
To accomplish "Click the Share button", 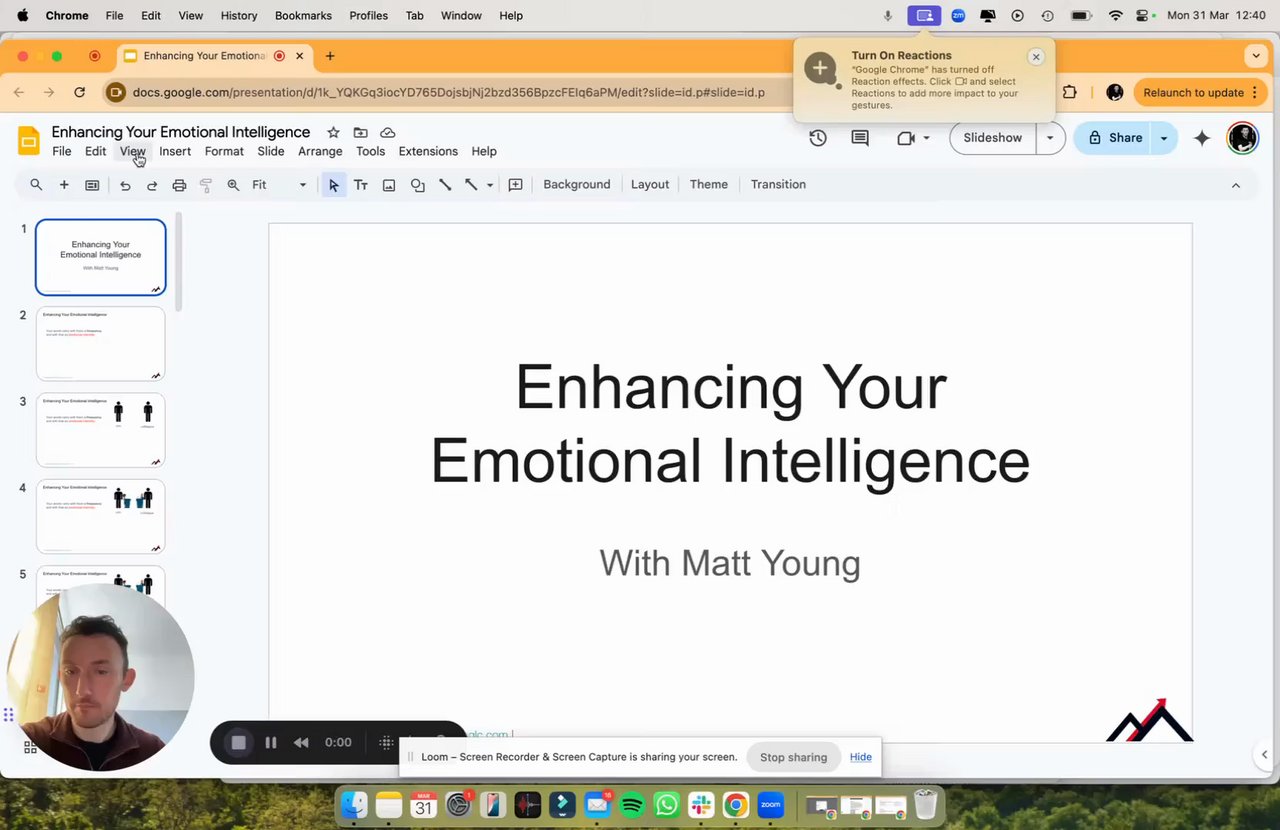I will 1113,138.
